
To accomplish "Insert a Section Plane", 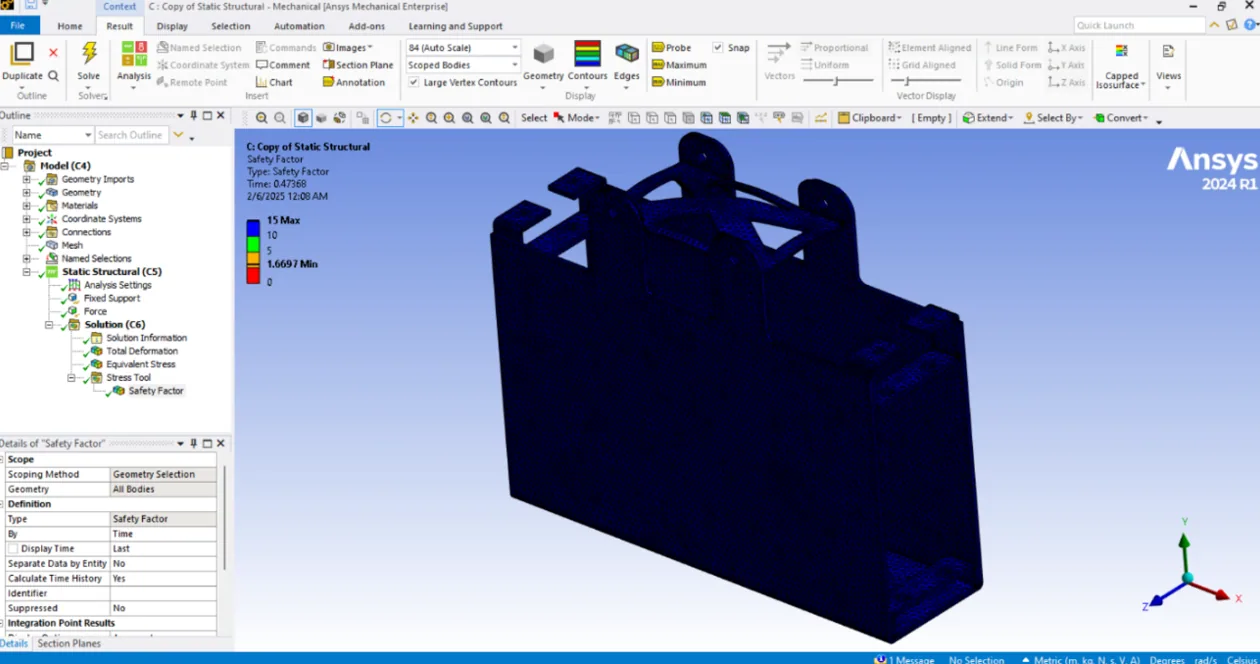I will (358, 65).
